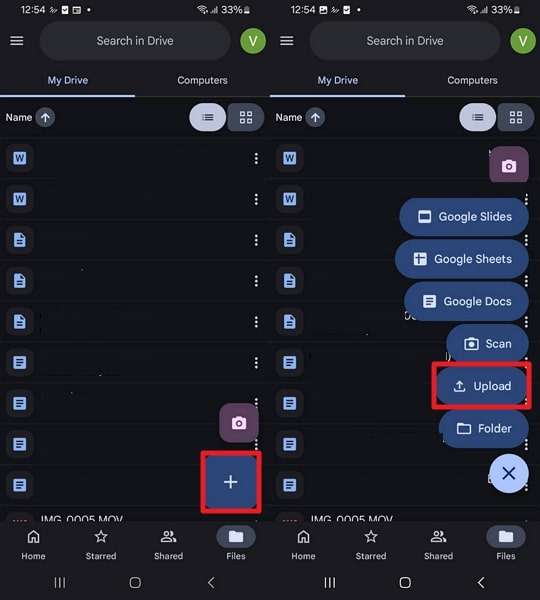This screenshot has width=540, height=600.
Task: Reverse sort order arrow next to Name, left screen
Action: [x=45, y=117]
